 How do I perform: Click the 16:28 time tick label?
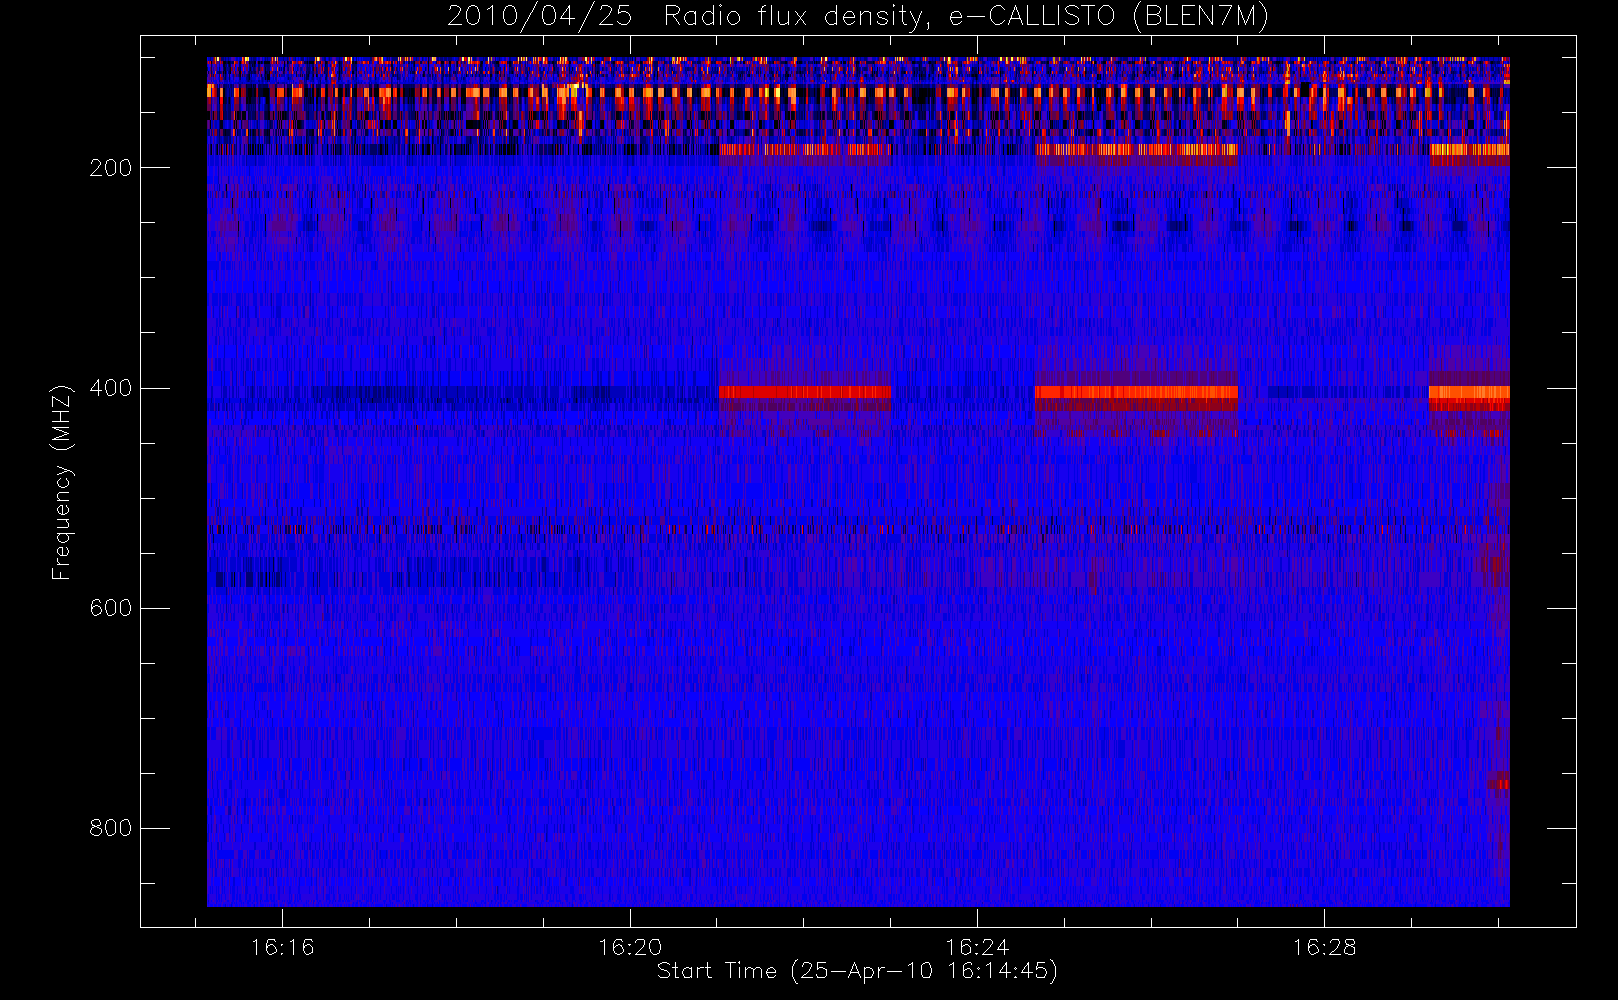1324,947
